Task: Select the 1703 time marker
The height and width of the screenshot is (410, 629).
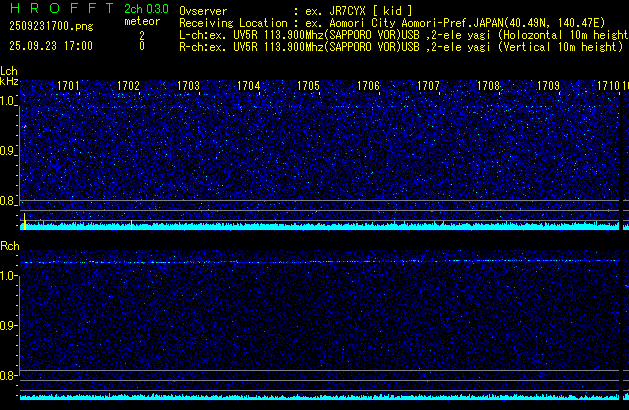Action: pyautogui.click(x=188, y=86)
